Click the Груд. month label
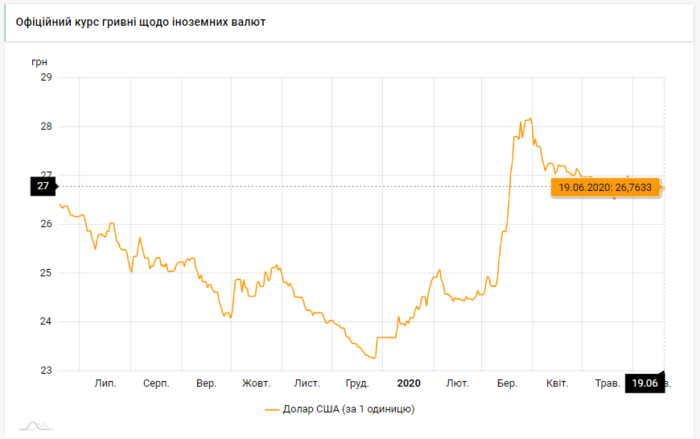This screenshot has height=439, width=700. point(356,383)
